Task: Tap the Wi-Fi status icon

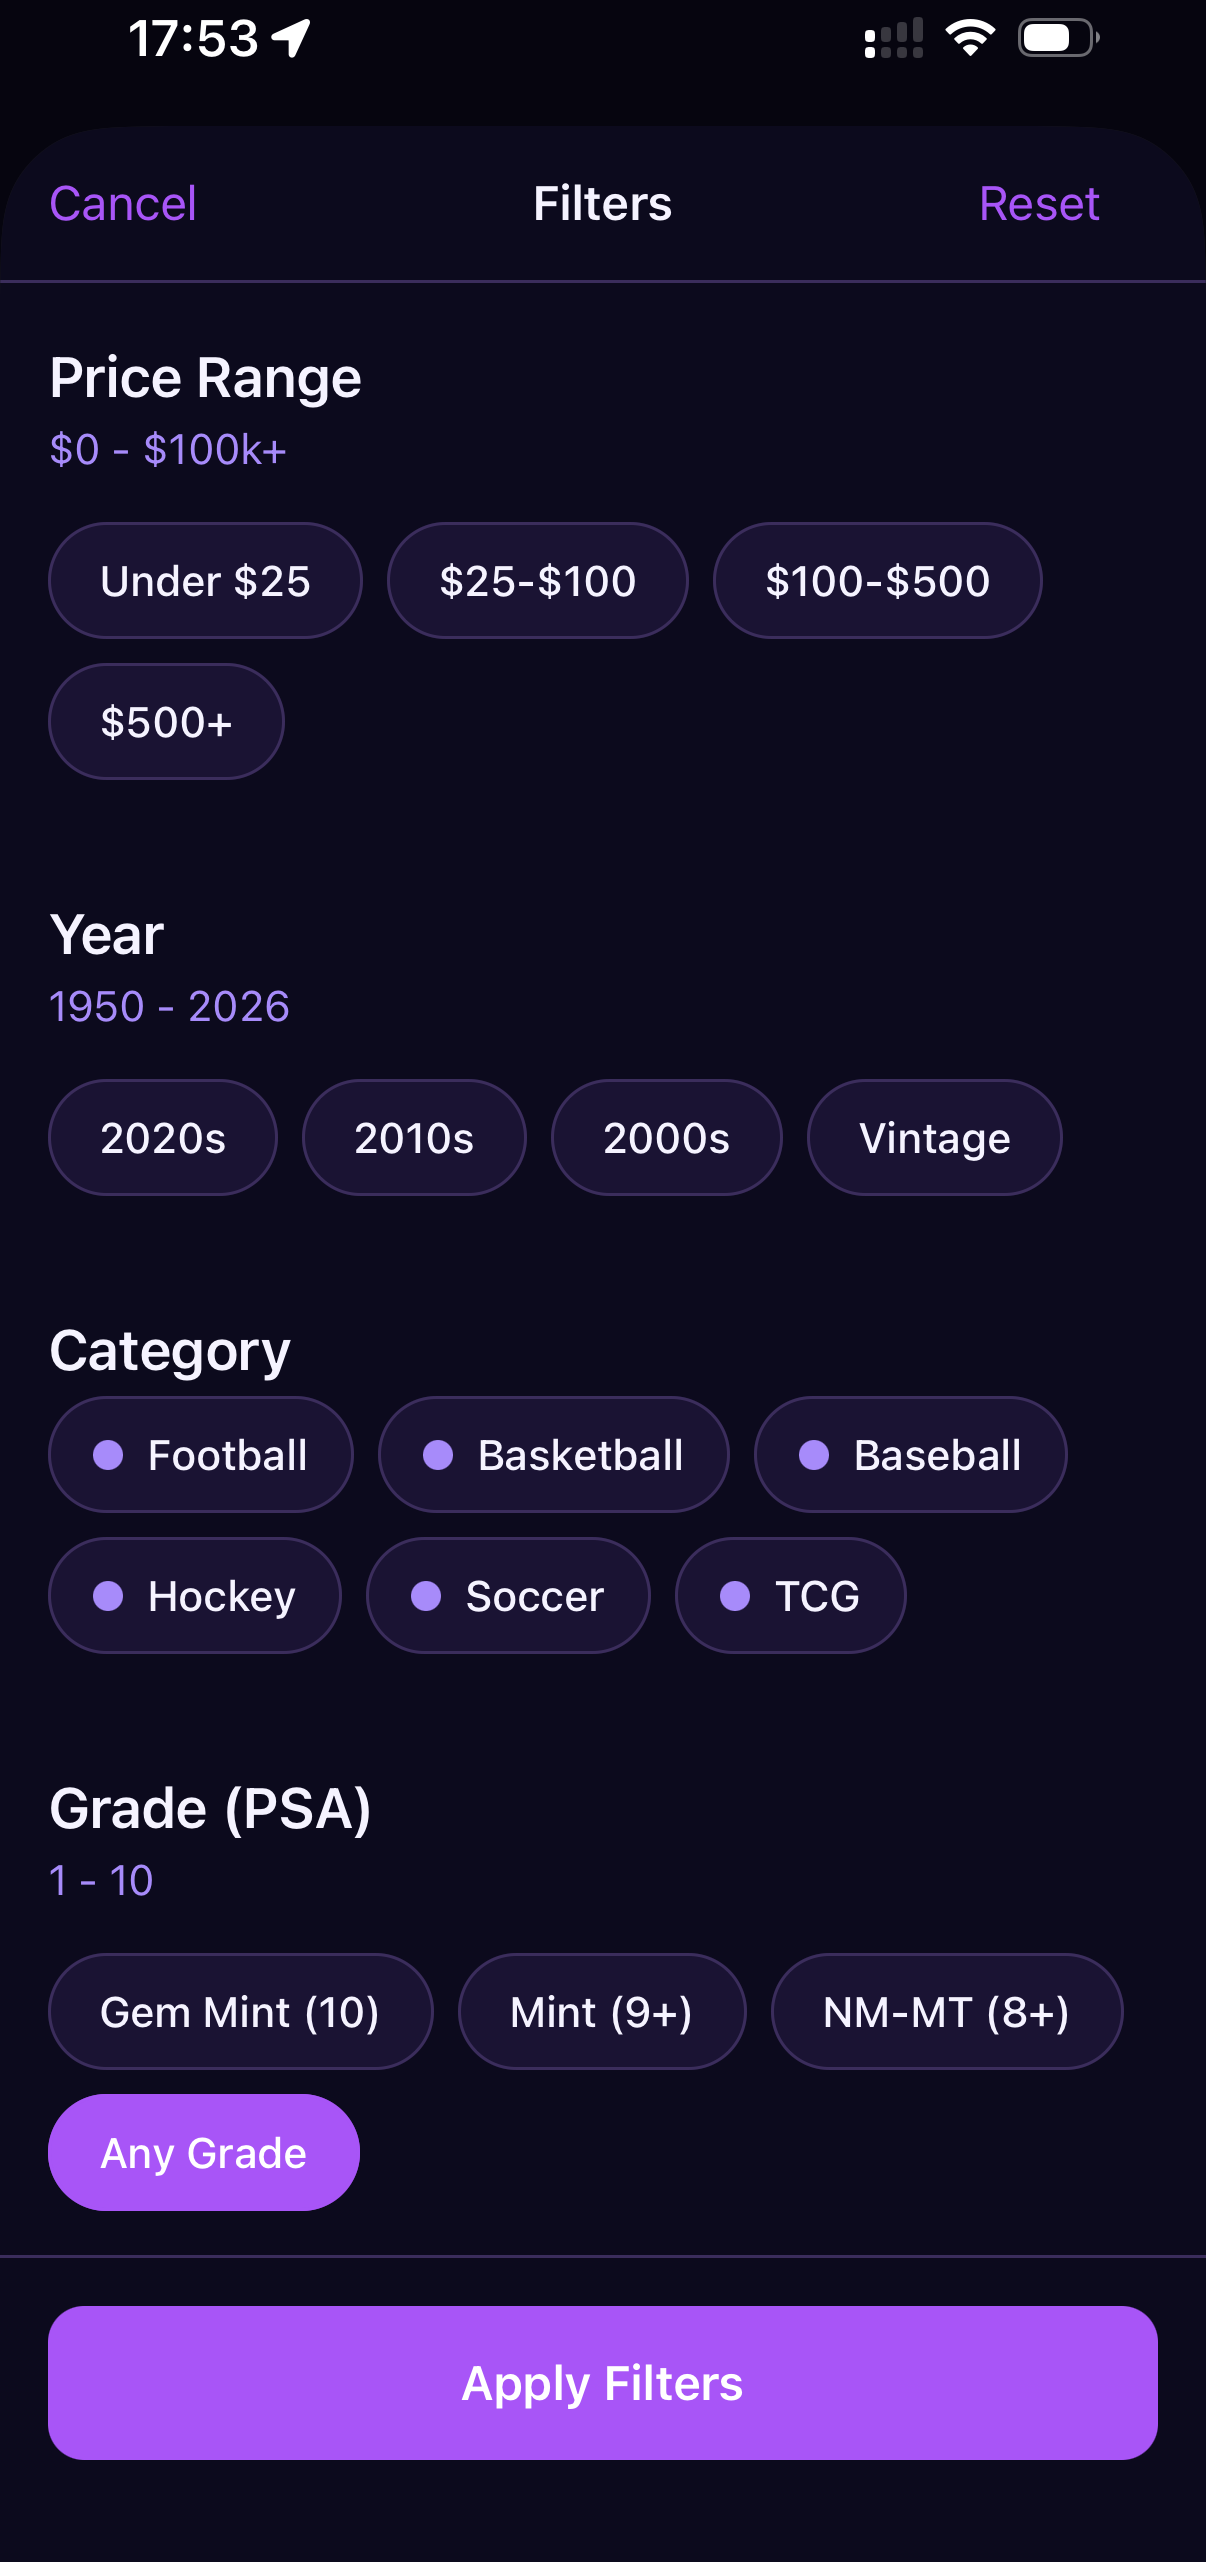Action: point(969,39)
